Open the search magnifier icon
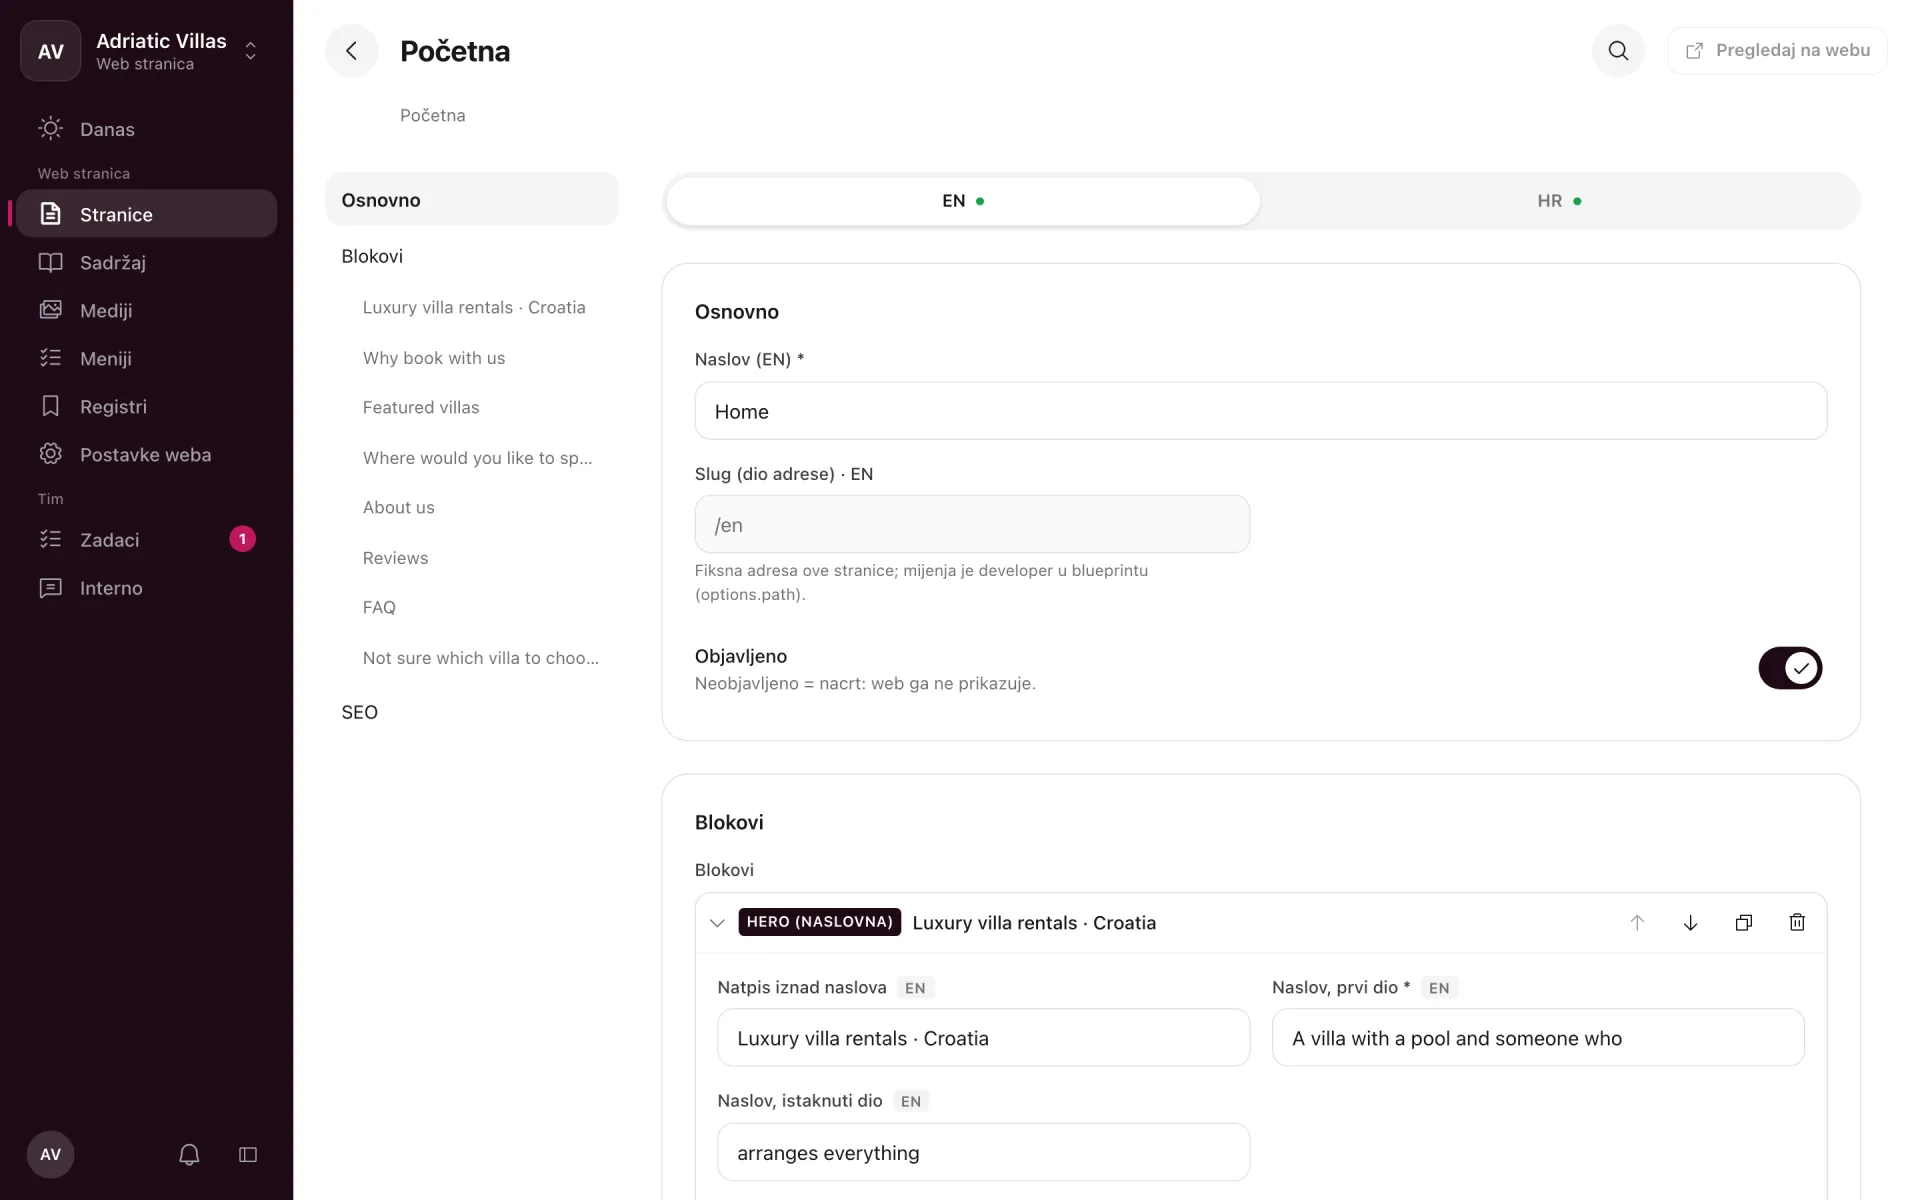Screen dimensions: 1920x1200 click(x=1618, y=51)
